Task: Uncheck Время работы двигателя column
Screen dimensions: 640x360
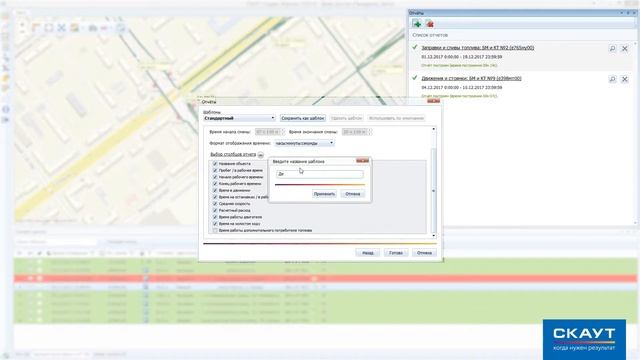Action: pos(215,217)
